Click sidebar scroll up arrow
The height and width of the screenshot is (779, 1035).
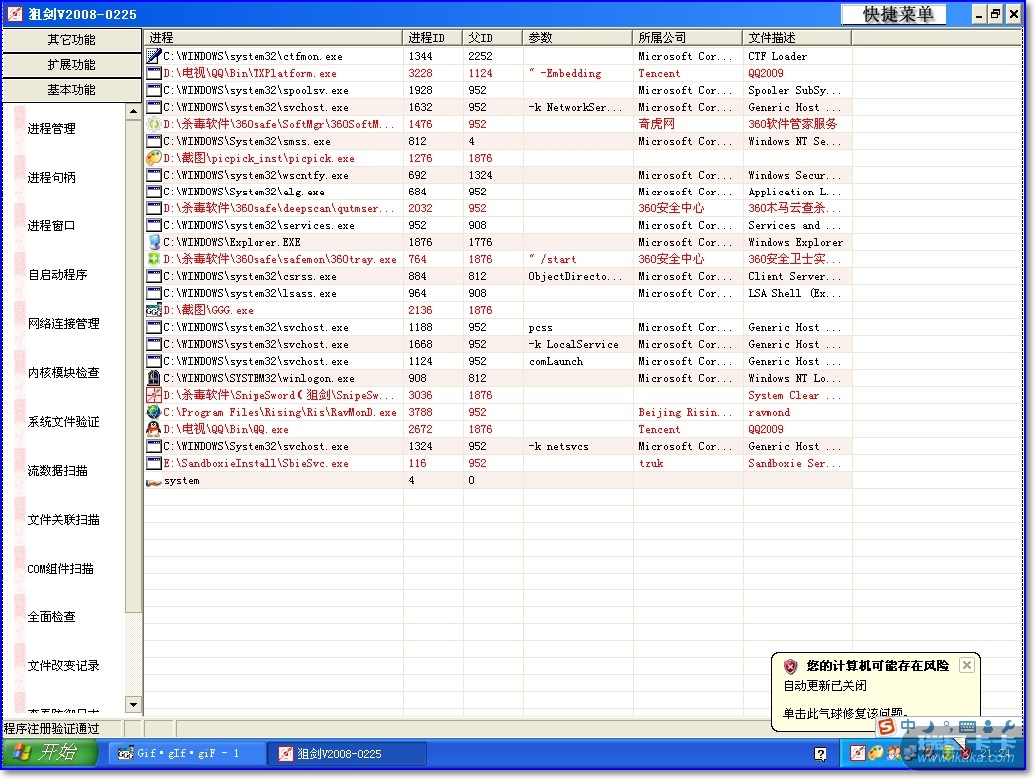point(133,111)
